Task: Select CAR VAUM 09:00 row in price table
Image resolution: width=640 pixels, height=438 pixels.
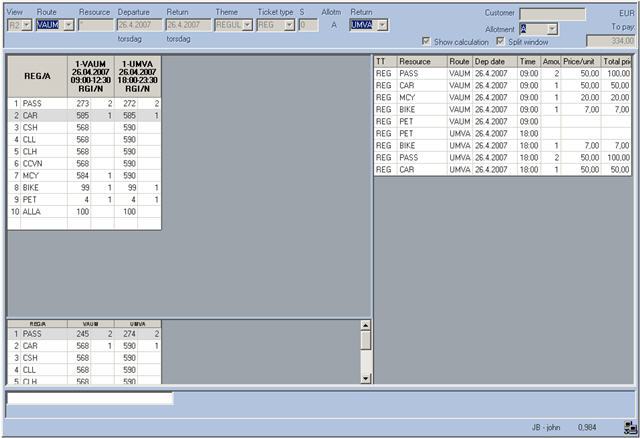Action: click(x=502, y=86)
